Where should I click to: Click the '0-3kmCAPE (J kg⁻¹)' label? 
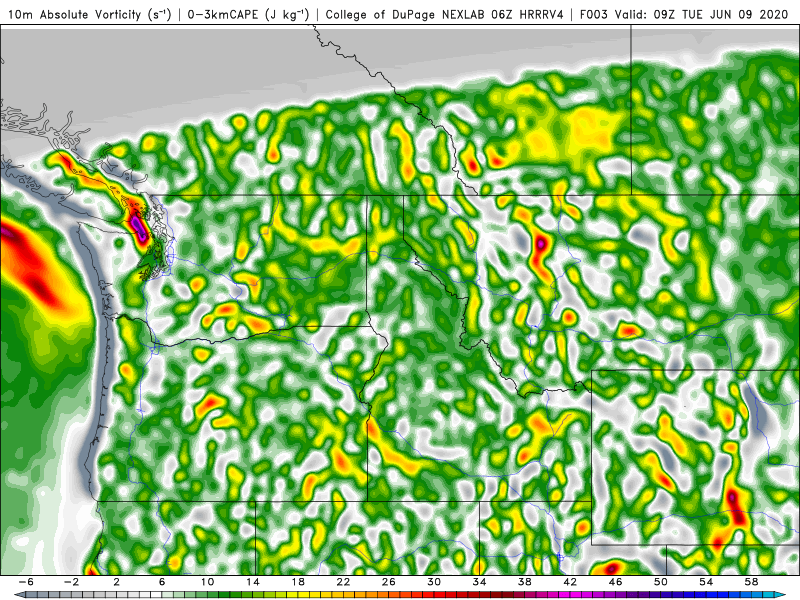(x=248, y=14)
